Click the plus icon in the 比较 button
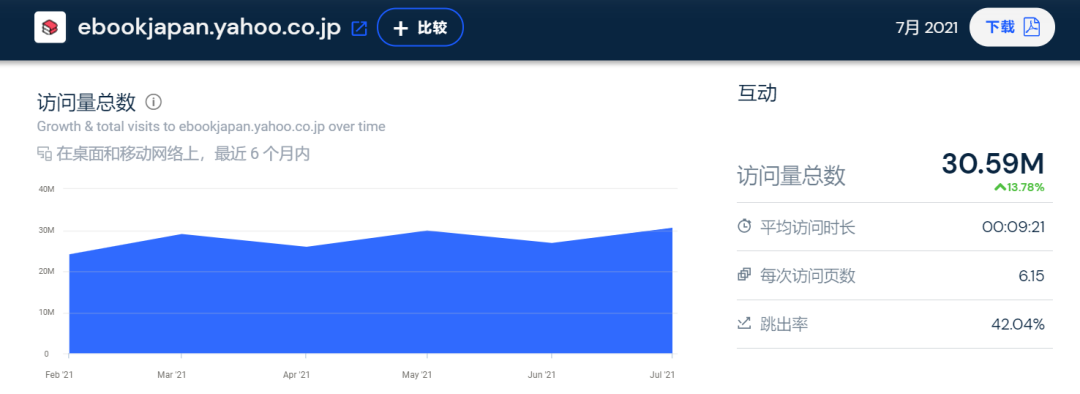This screenshot has height=394, width=1080. (400, 28)
